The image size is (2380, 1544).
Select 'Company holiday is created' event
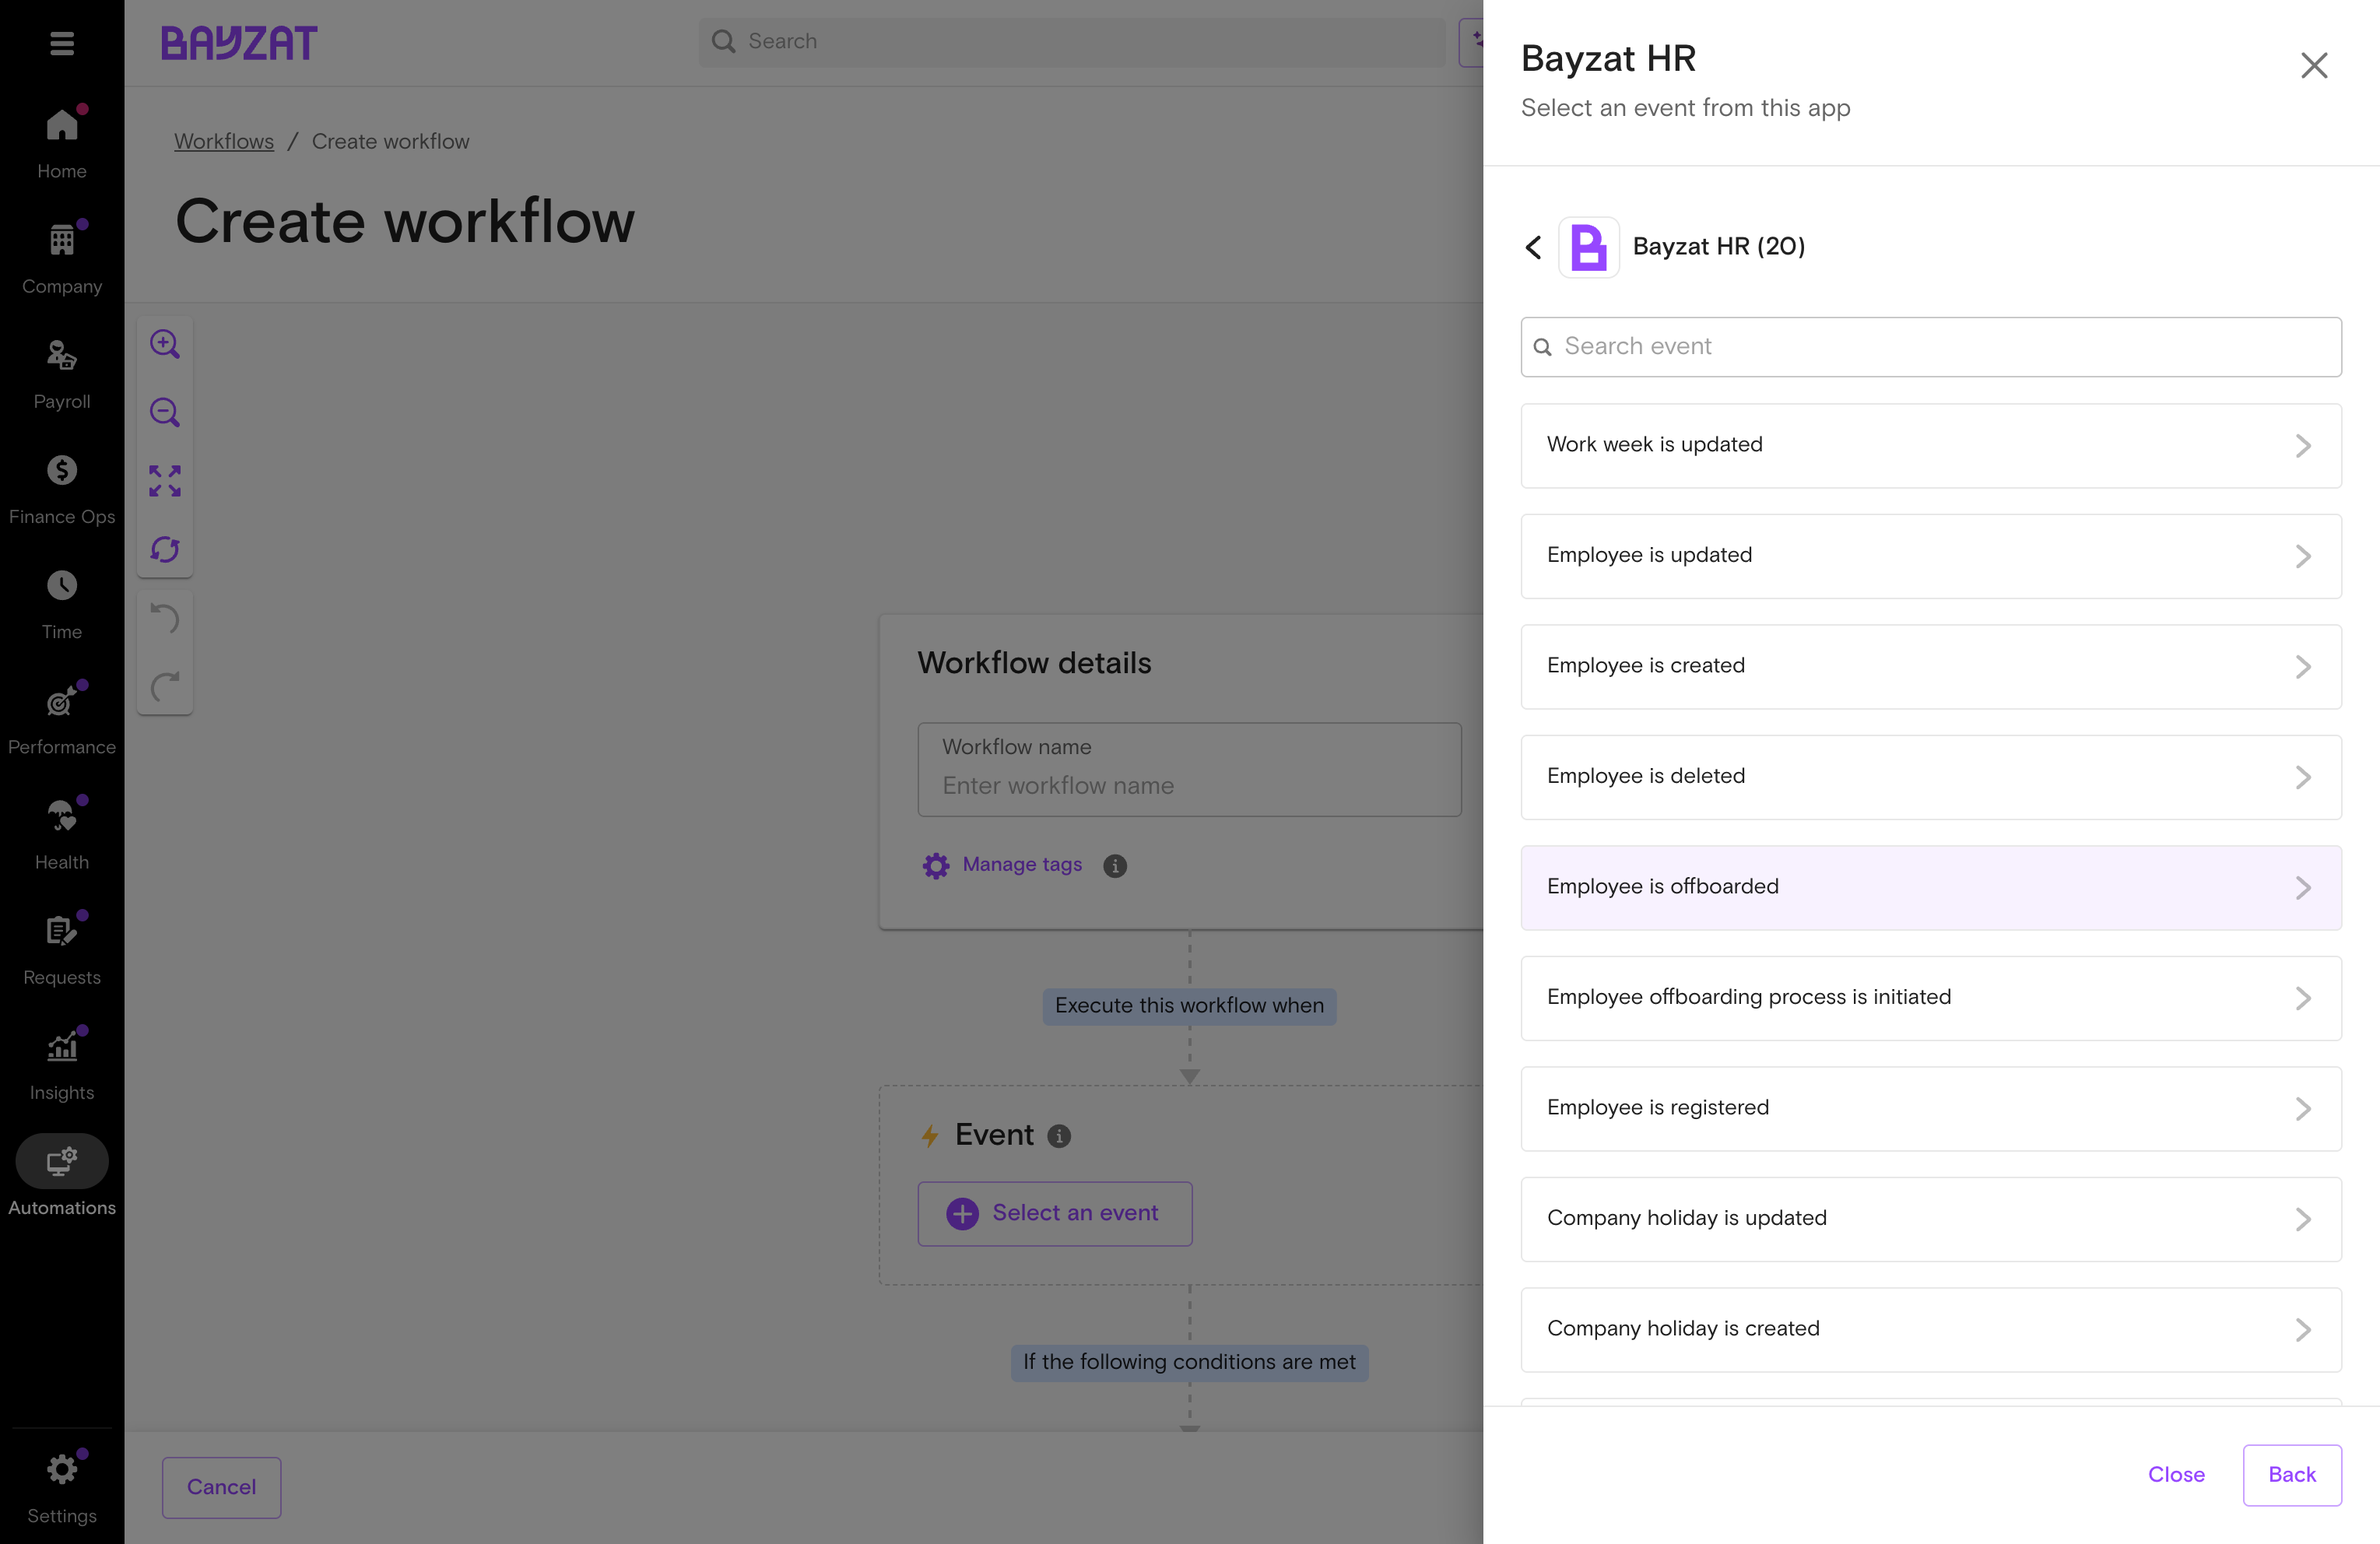pyautogui.click(x=1931, y=1329)
